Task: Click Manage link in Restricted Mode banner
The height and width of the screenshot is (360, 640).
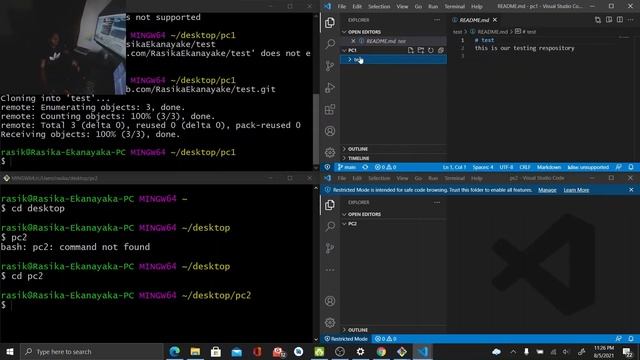Action: 547,190
